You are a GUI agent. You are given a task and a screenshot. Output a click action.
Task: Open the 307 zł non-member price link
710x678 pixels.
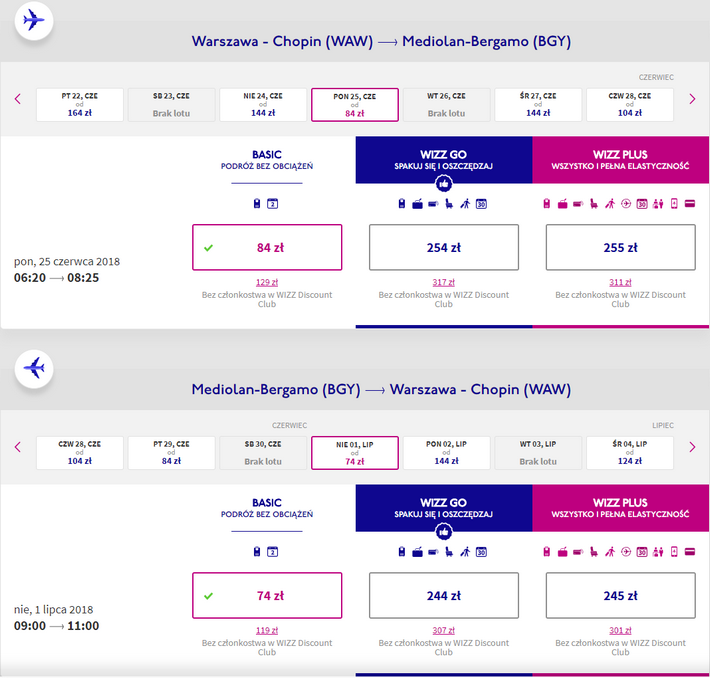[x=443, y=630]
